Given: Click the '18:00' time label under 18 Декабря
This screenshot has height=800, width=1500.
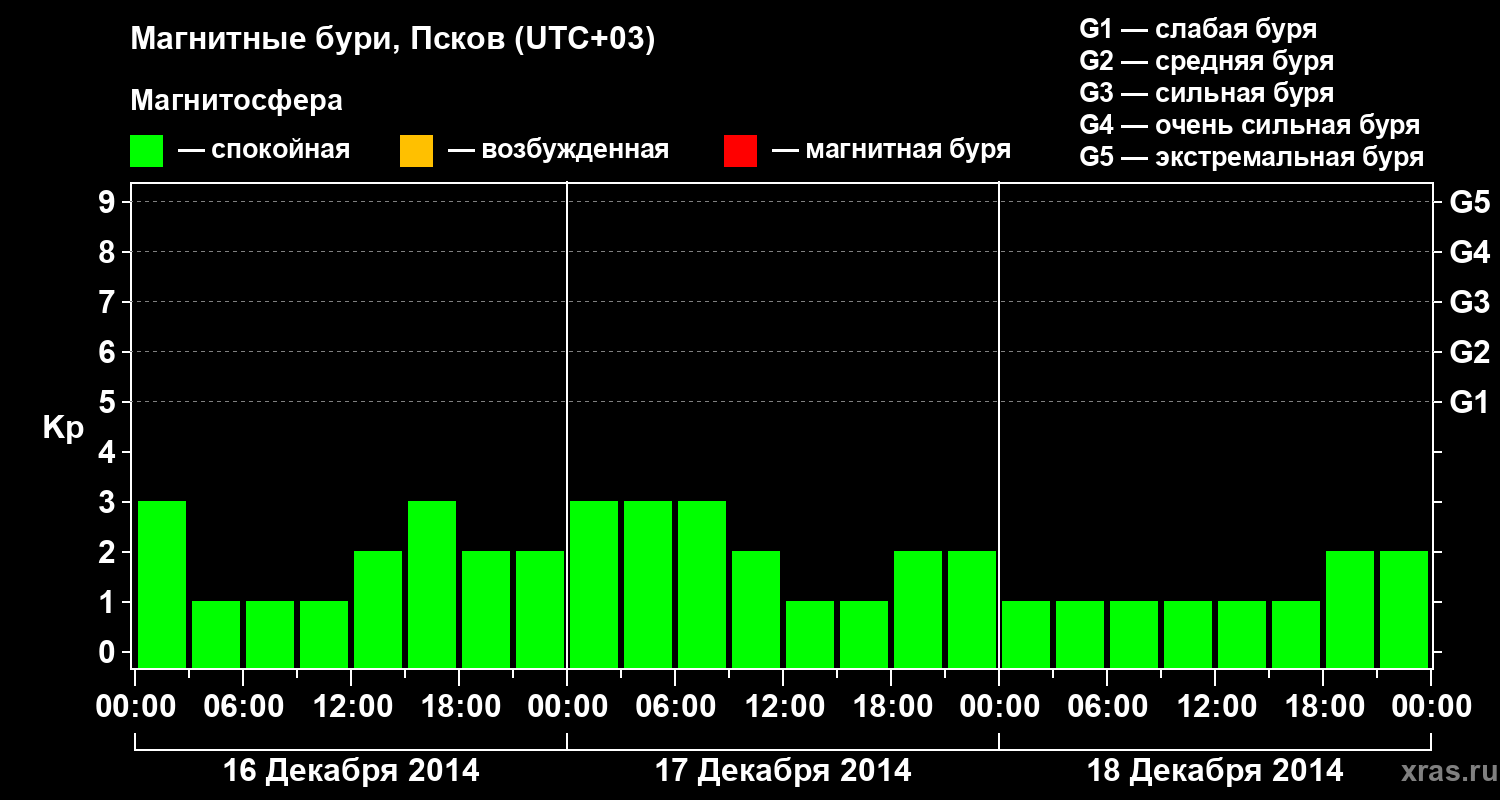Looking at the screenshot, I should (1323, 707).
